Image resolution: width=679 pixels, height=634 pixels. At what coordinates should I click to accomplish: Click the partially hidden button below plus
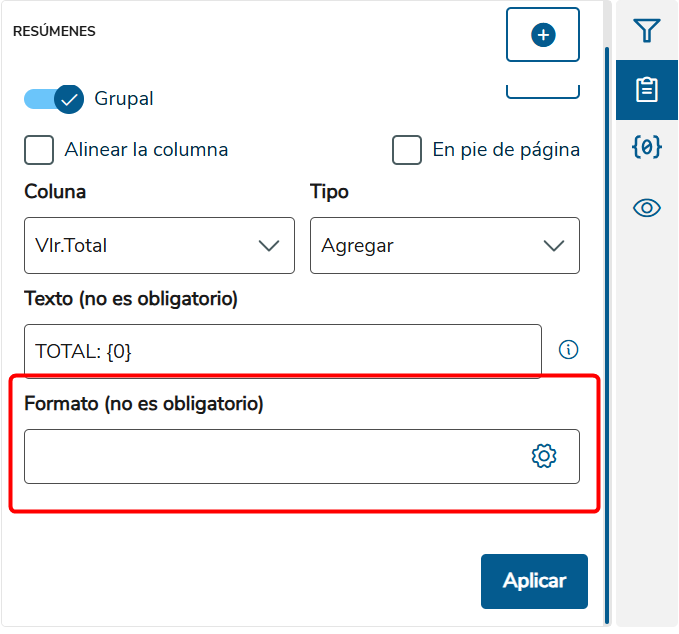tap(543, 91)
